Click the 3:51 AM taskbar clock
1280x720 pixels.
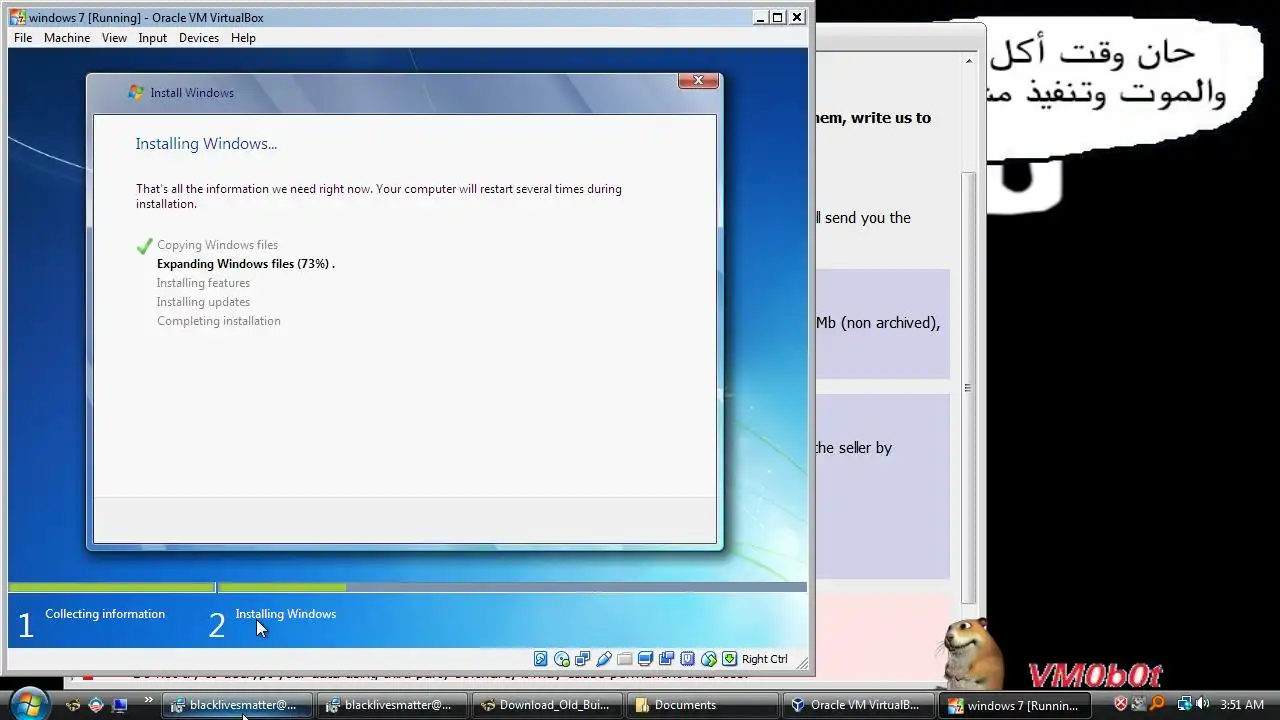tap(1242, 705)
